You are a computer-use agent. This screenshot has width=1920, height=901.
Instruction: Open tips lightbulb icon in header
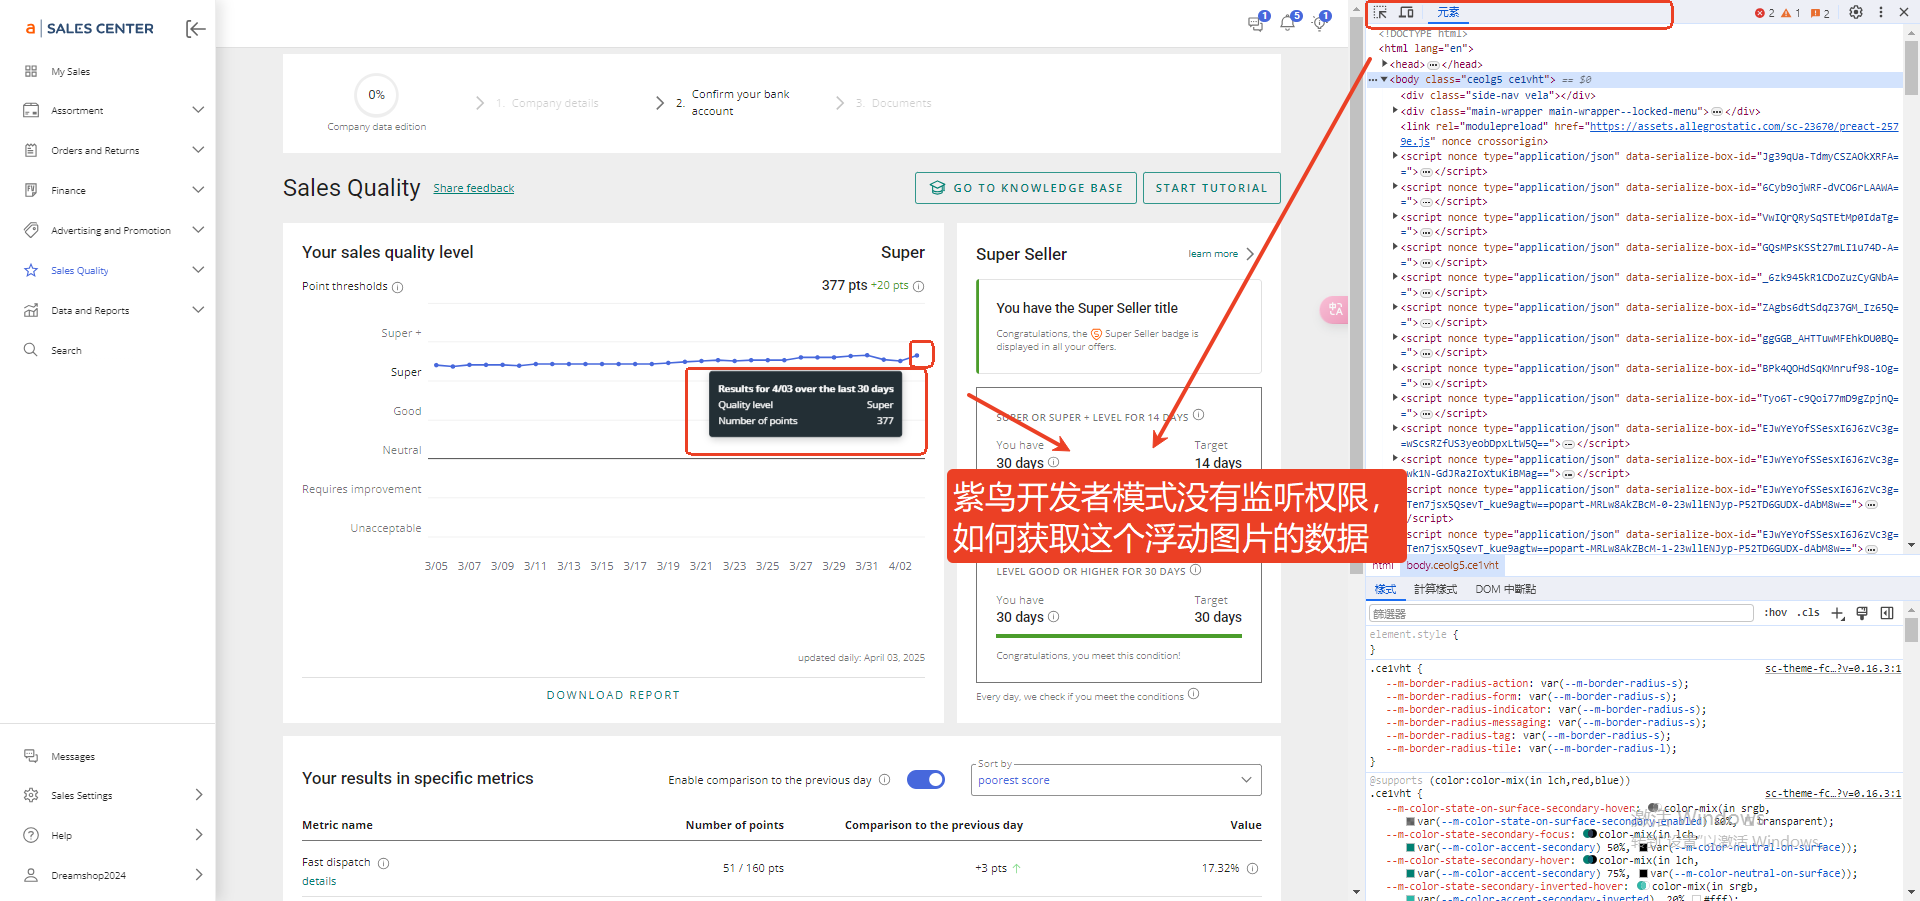(1320, 23)
